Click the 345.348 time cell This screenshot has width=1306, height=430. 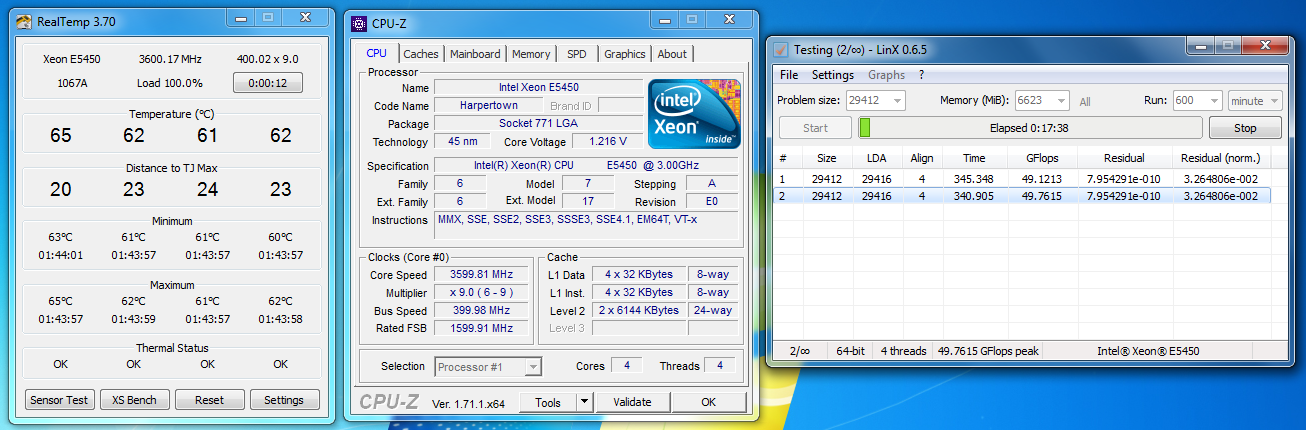click(973, 178)
